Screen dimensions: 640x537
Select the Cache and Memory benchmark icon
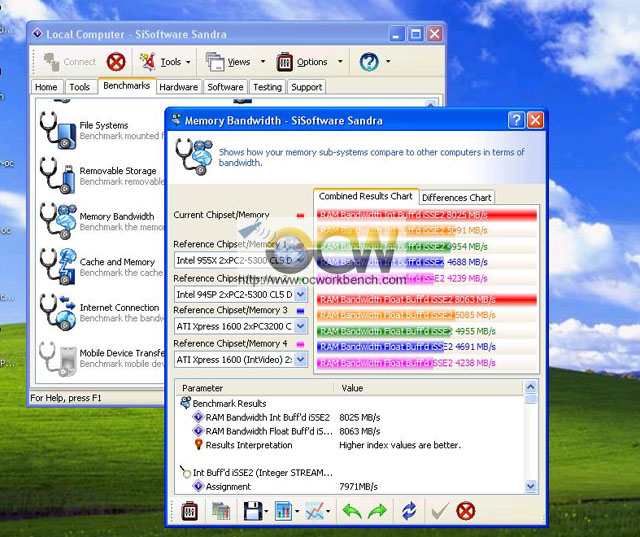click(x=58, y=266)
